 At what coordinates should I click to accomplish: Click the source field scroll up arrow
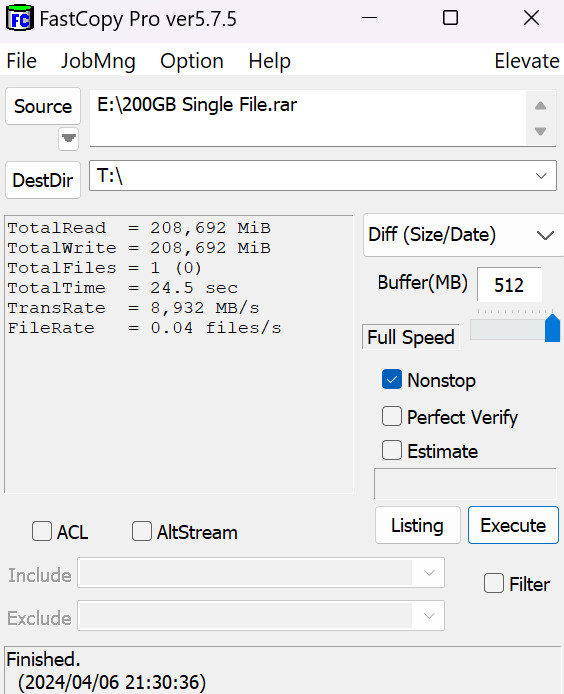pos(540,106)
